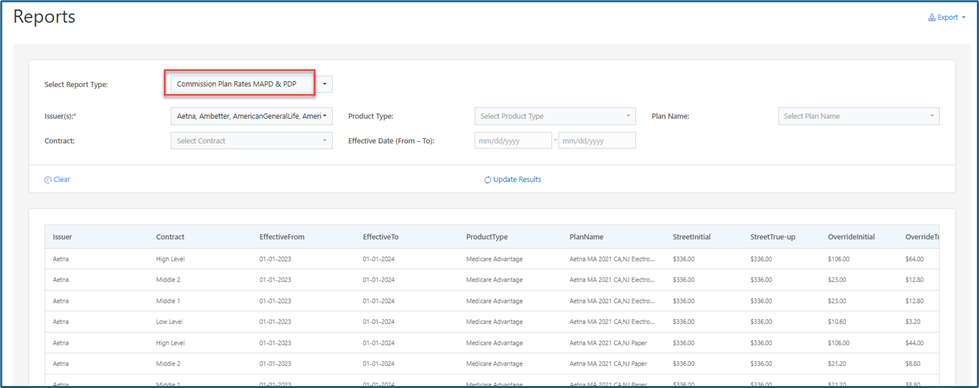The height and width of the screenshot is (388, 979).
Task: Open the Select Plan Name dropdown
Action: tap(858, 116)
